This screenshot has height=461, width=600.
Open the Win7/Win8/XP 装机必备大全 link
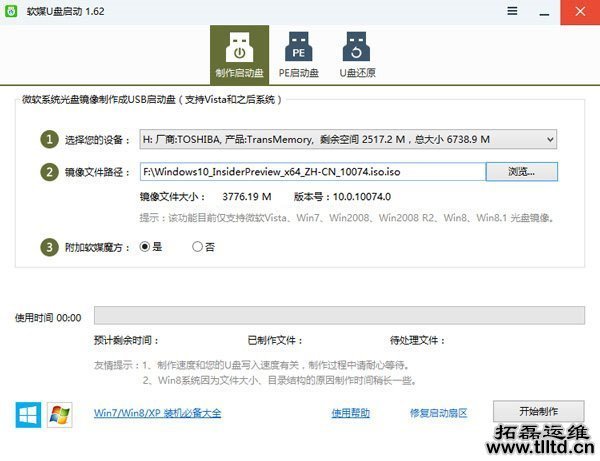click(157, 413)
